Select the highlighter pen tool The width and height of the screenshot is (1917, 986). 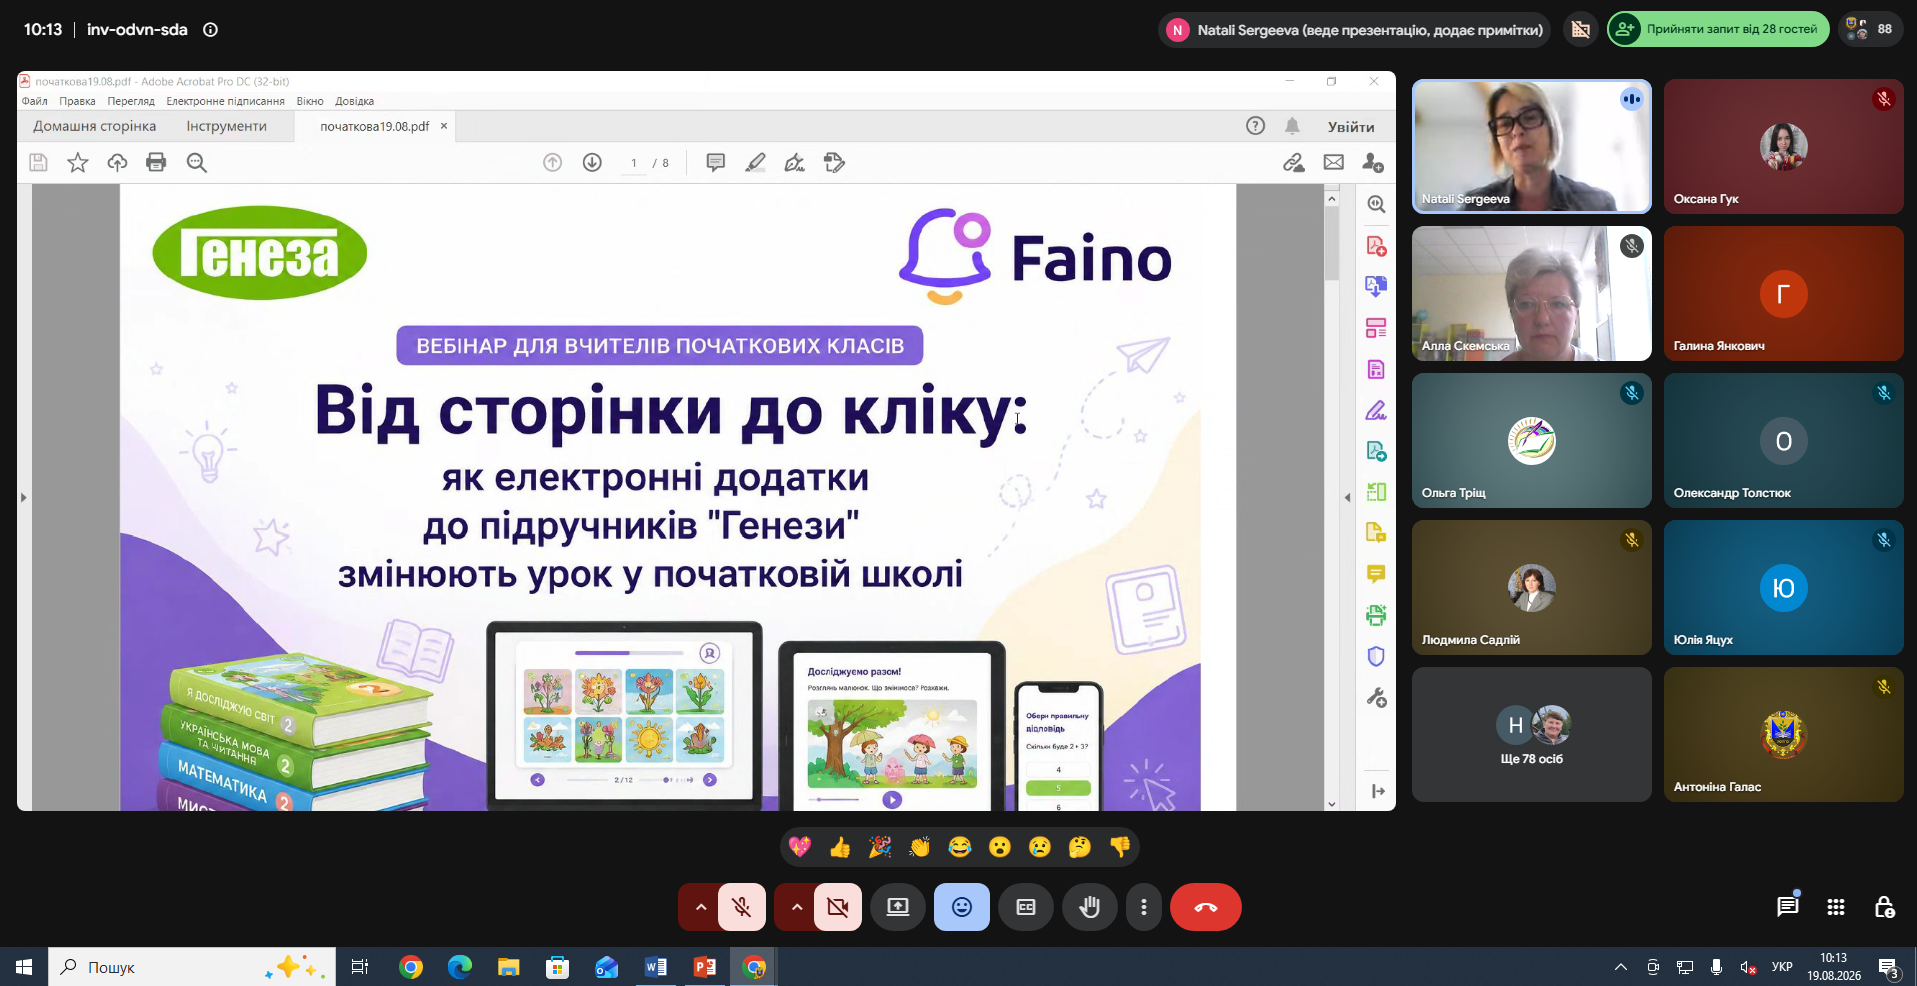[755, 162]
